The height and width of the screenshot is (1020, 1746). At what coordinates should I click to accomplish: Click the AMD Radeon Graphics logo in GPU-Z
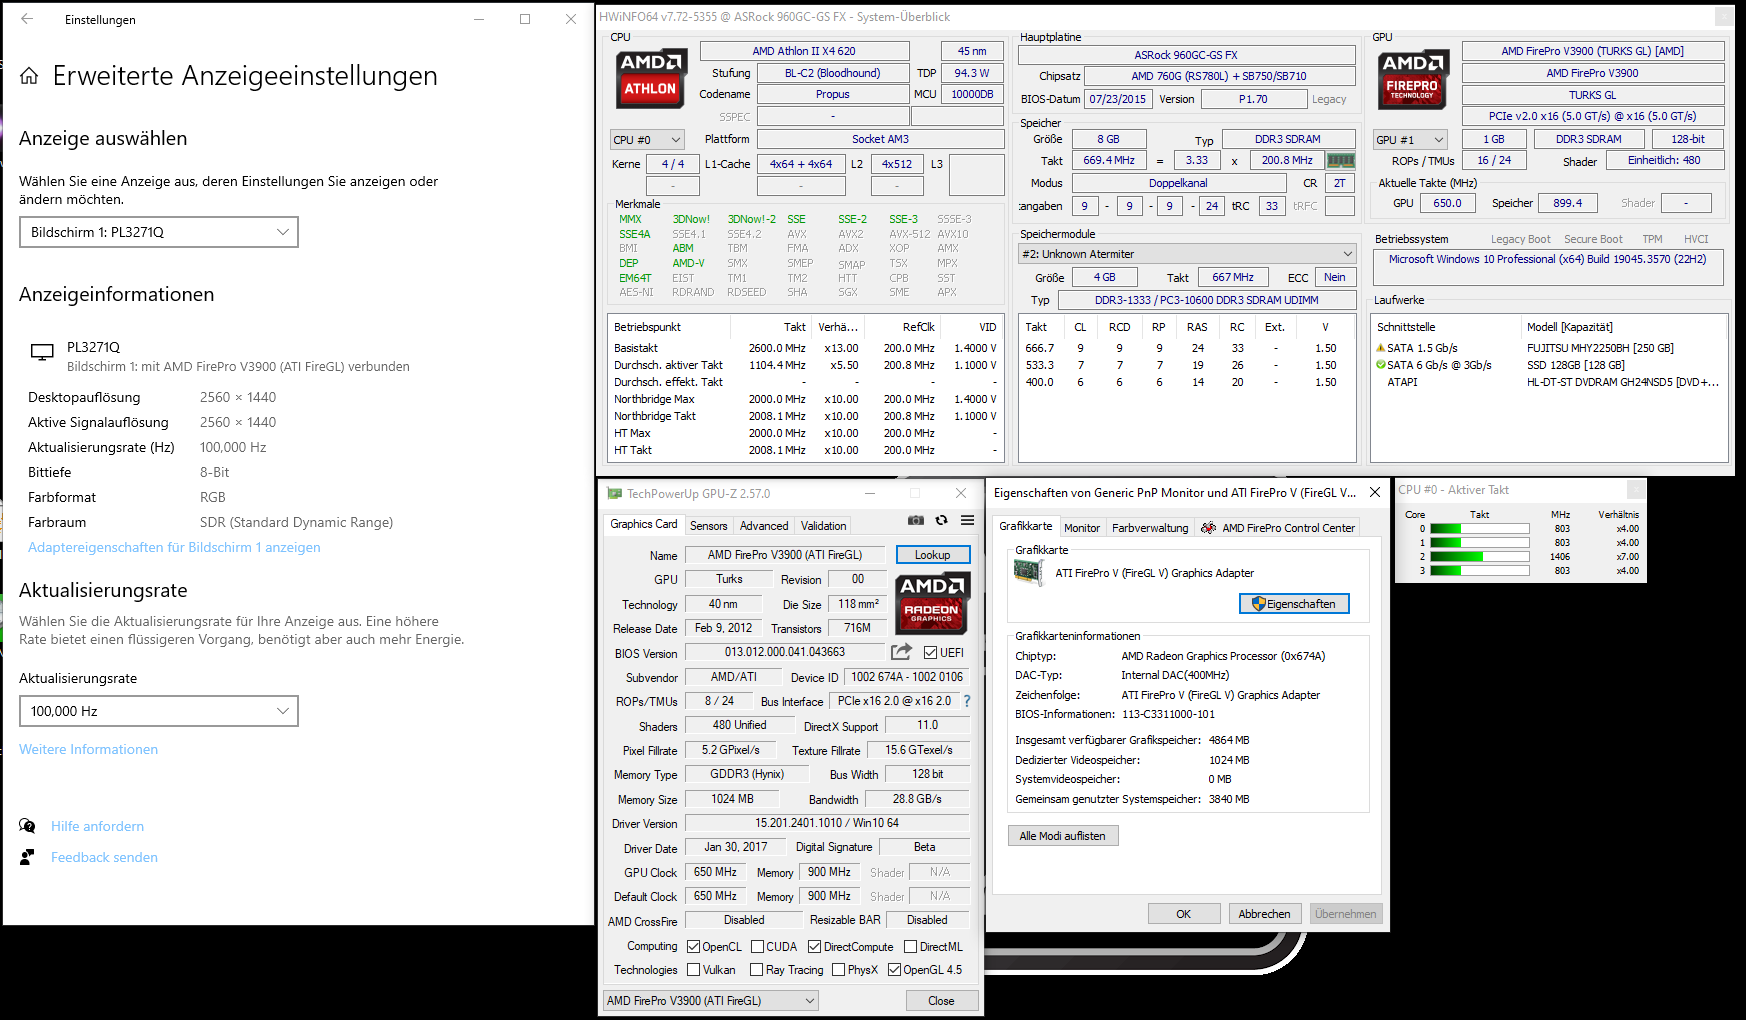pos(931,602)
